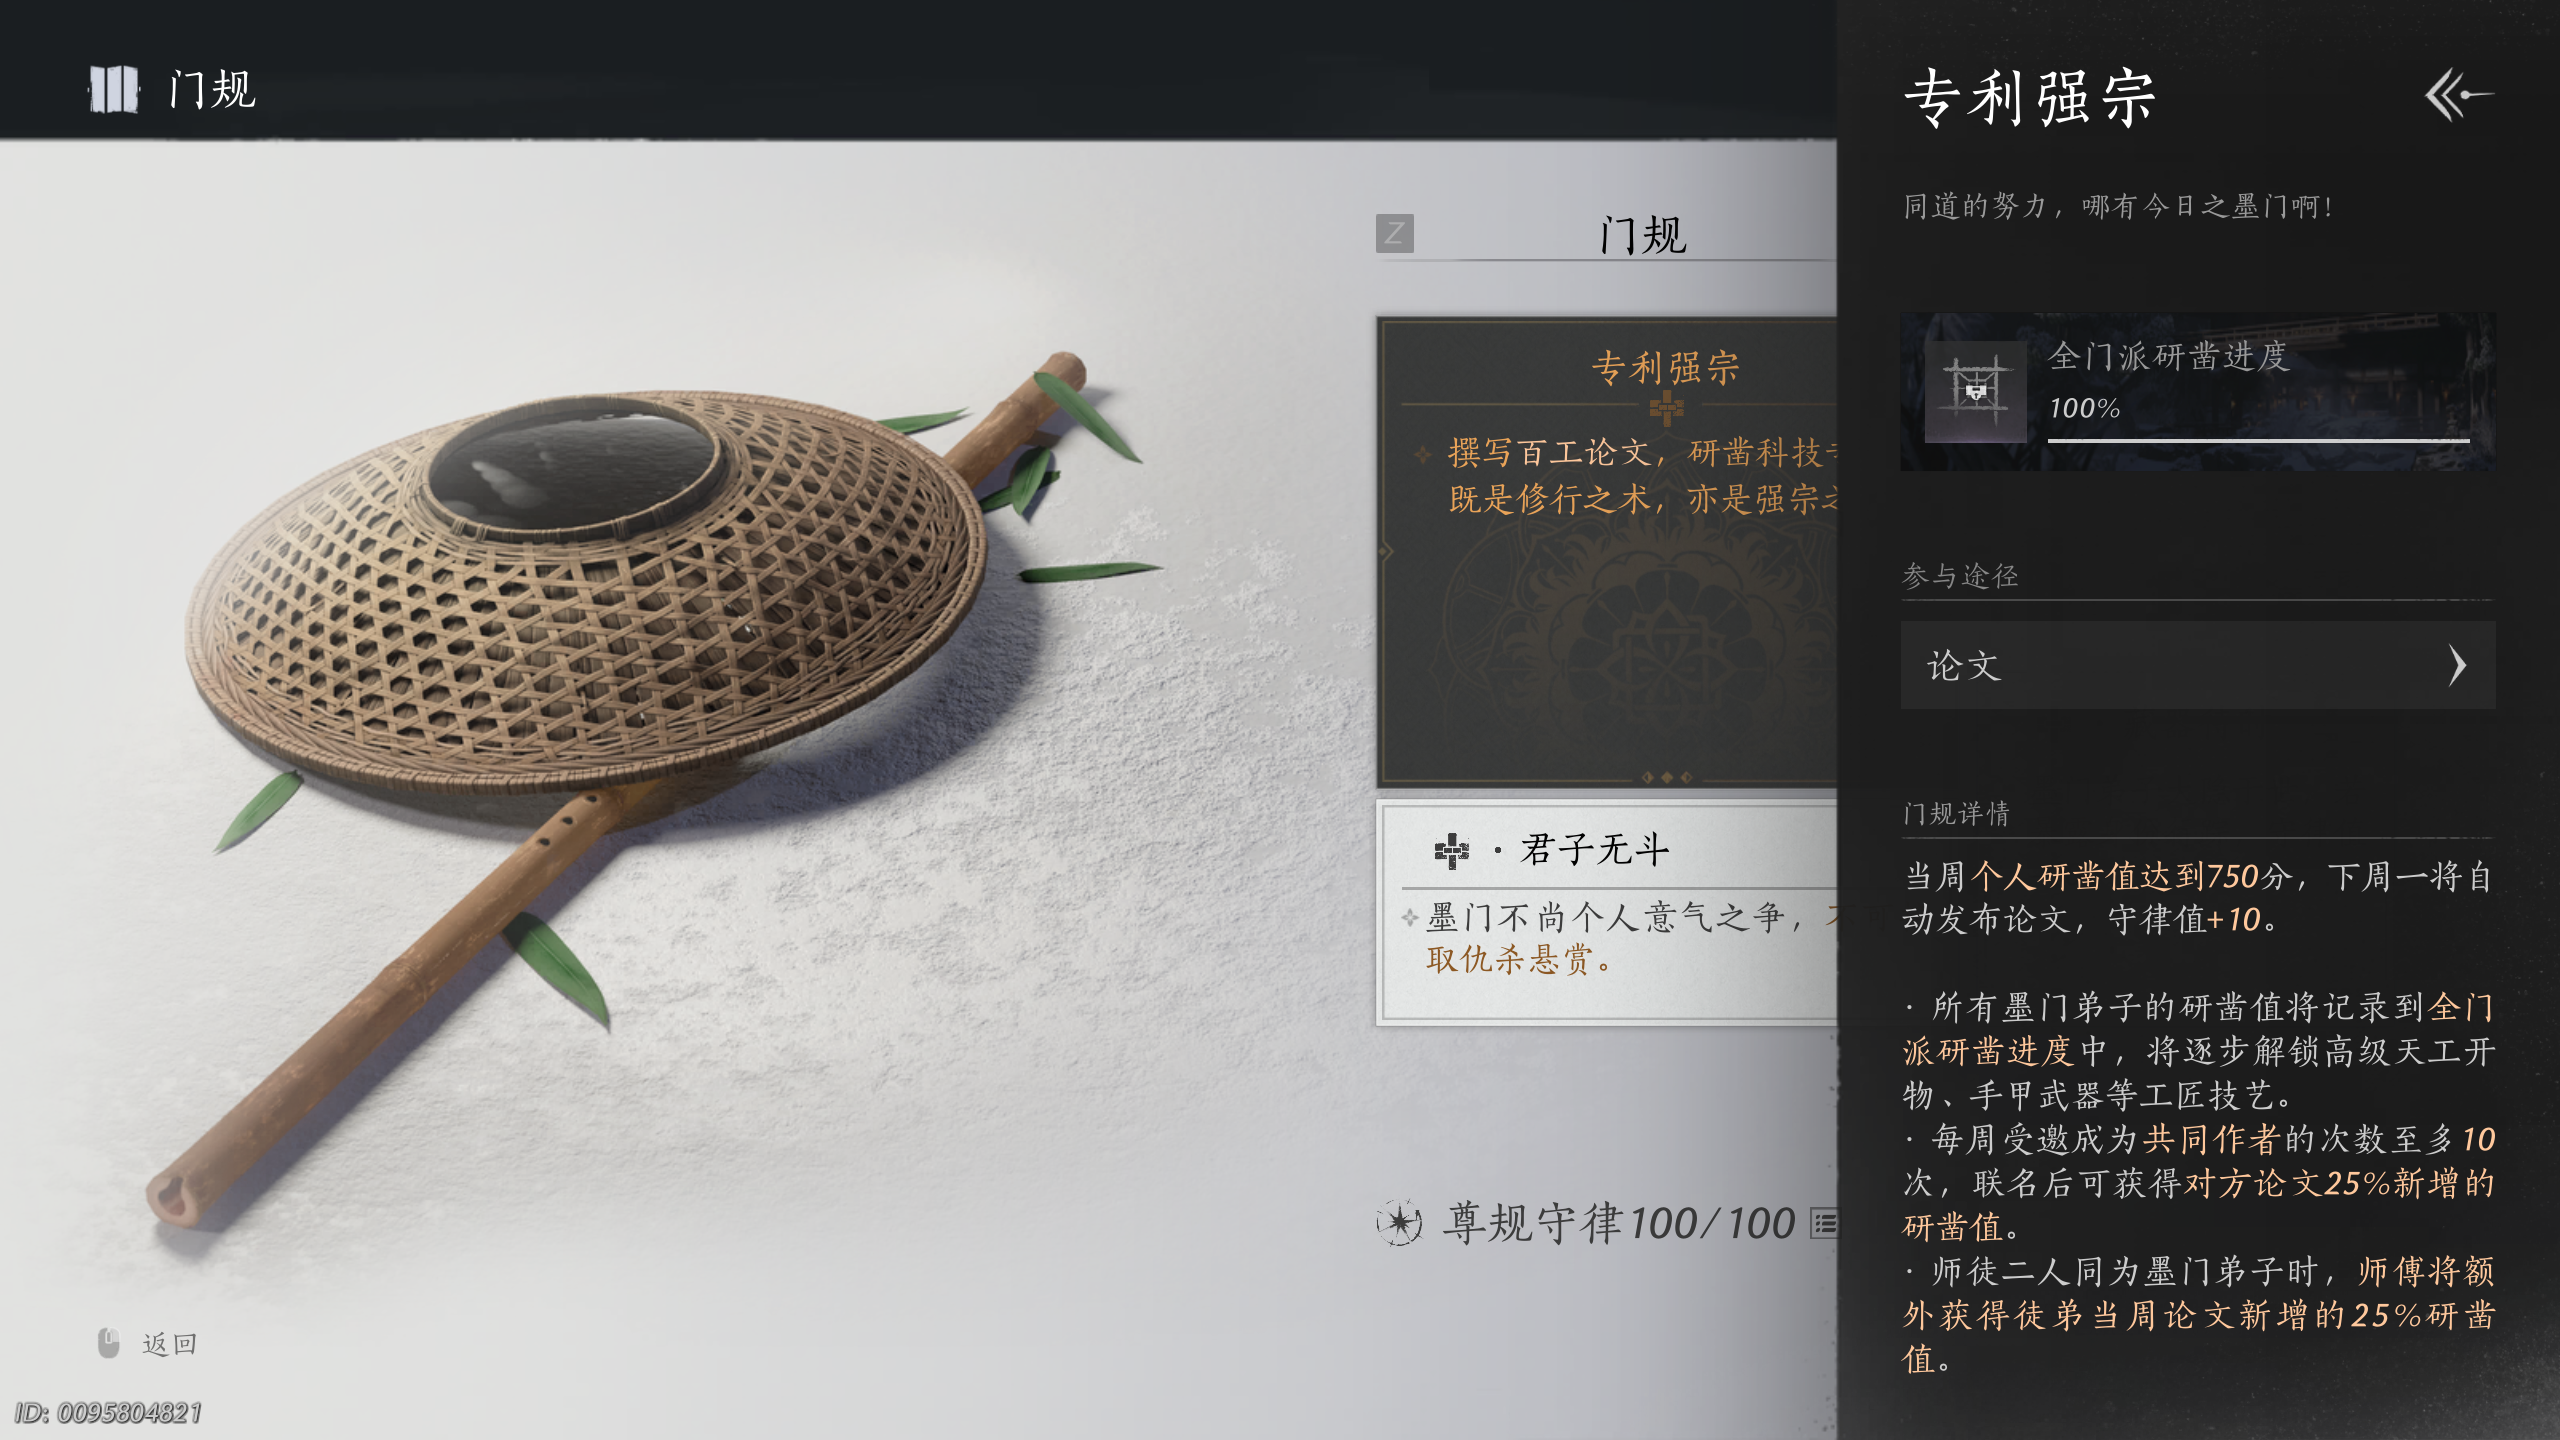Click the Z key hint icon
Viewport: 2560px width, 1440px height.
[1394, 234]
